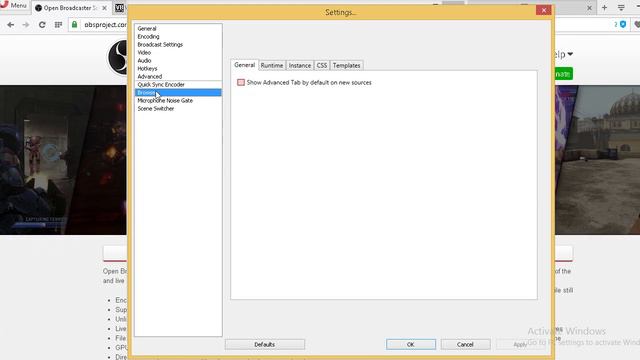Close the Settings dialog

544,10
